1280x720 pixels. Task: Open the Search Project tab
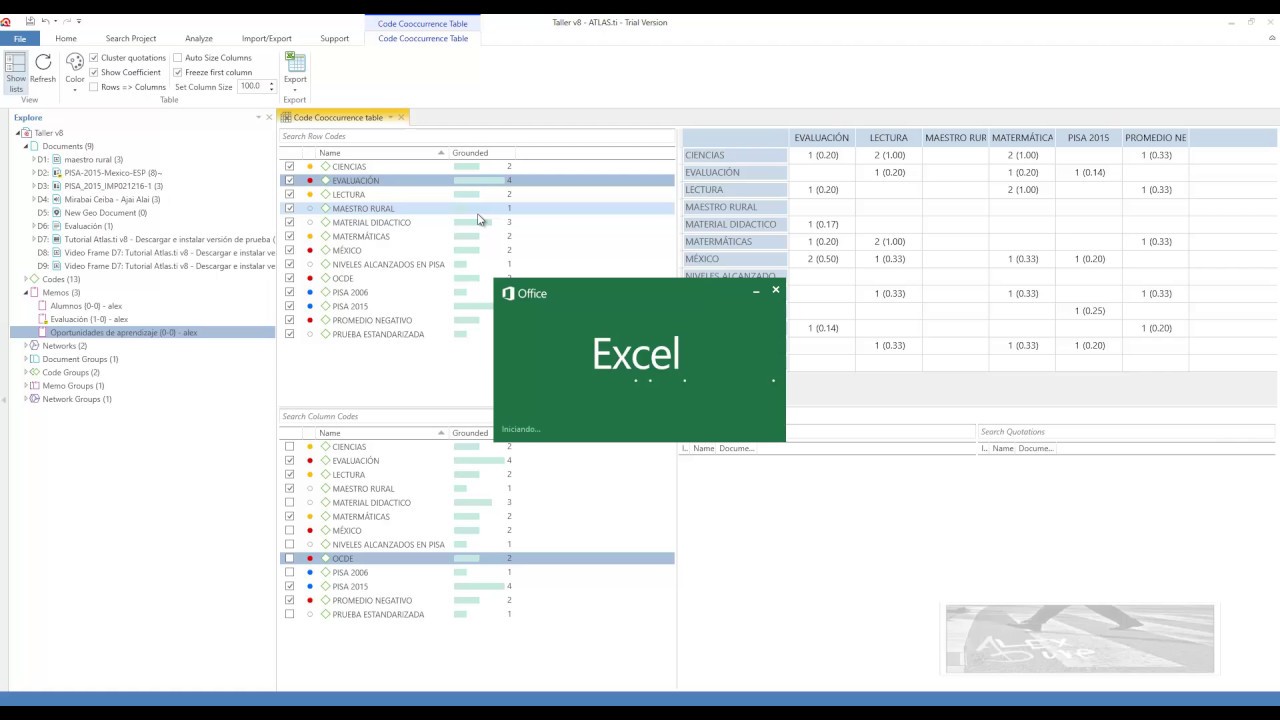pyautogui.click(x=131, y=38)
